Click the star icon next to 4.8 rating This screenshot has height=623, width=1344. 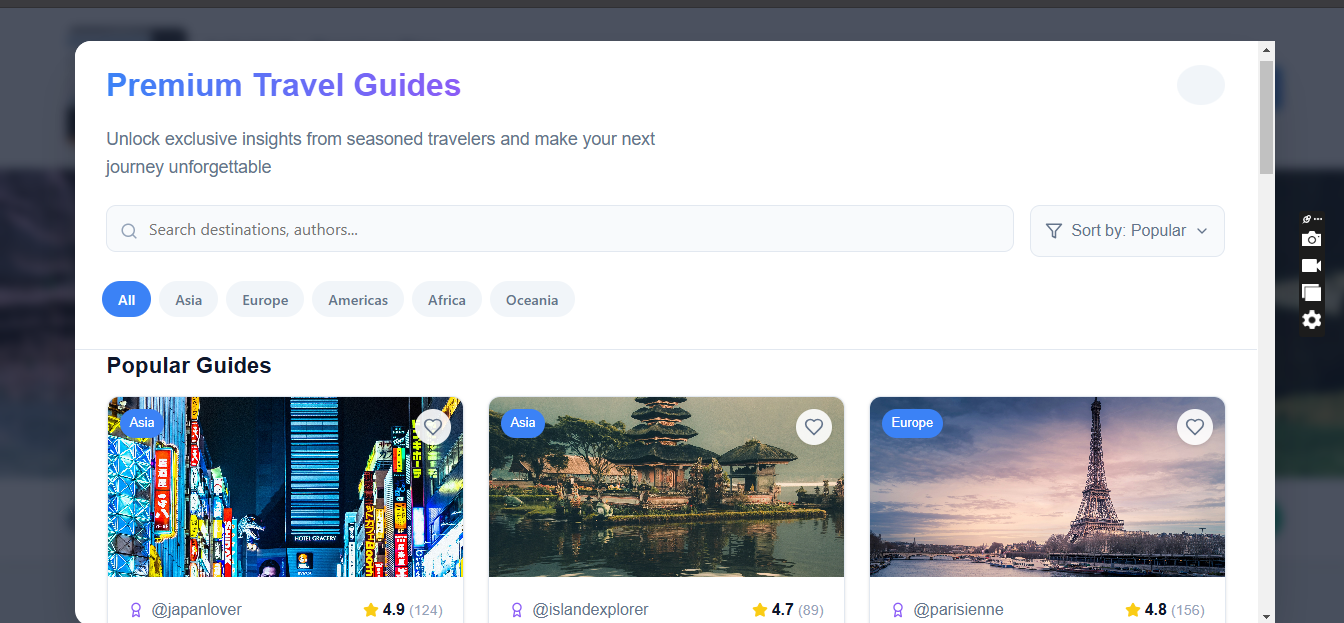1133,610
